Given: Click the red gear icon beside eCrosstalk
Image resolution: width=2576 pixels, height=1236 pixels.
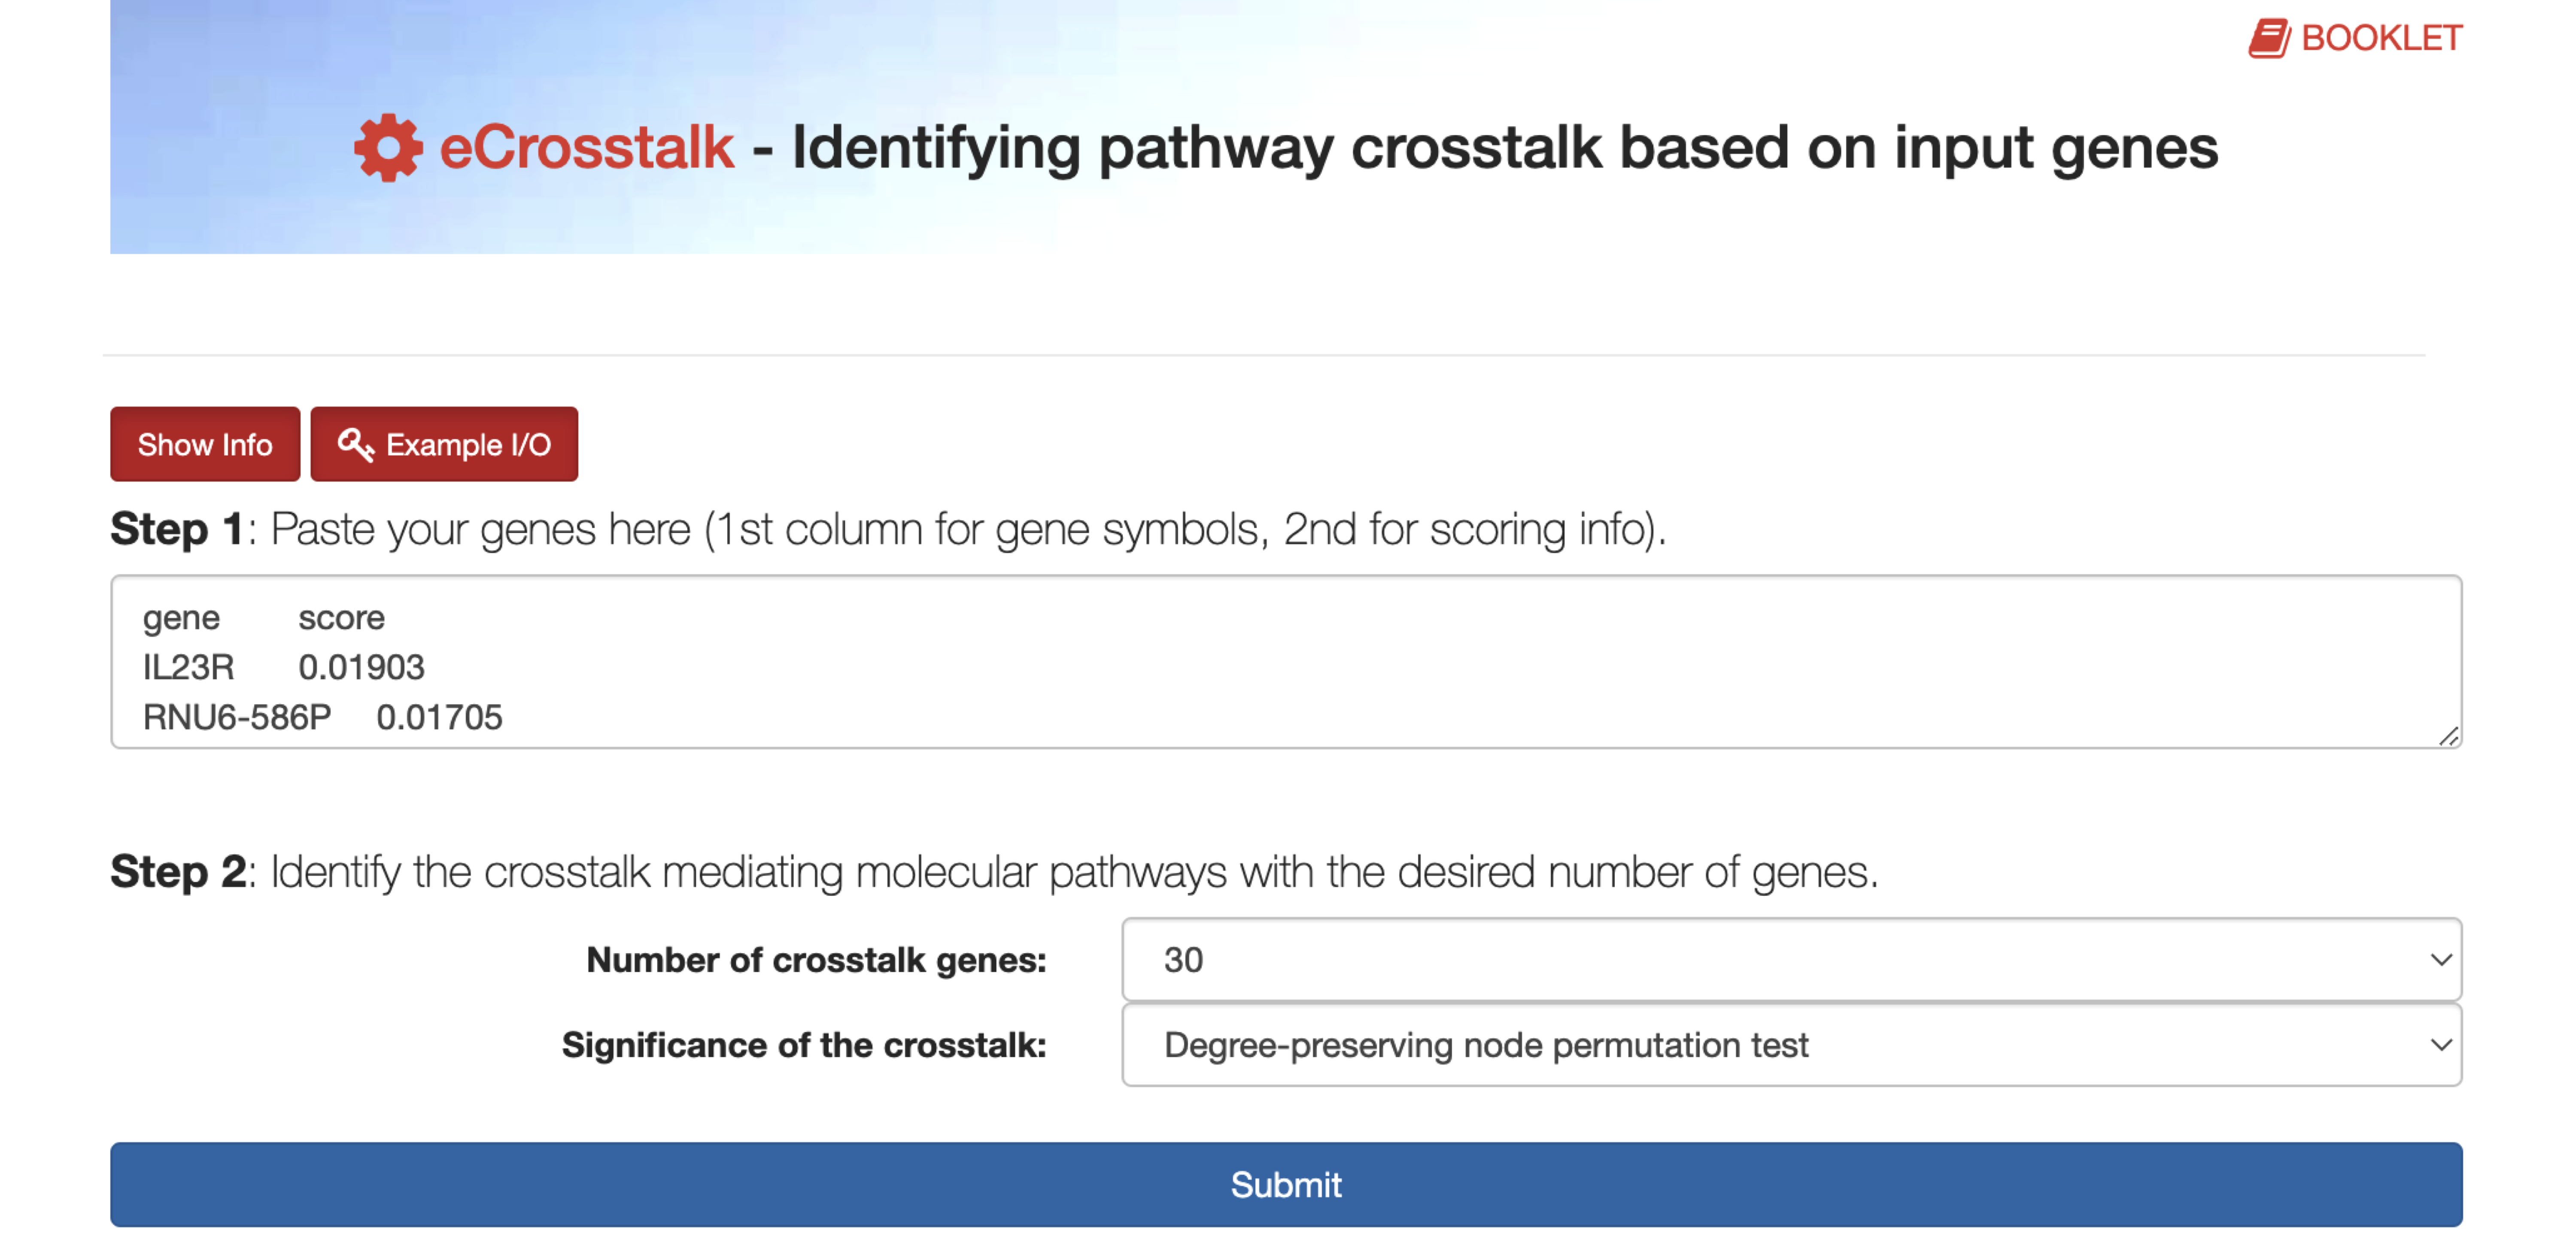Looking at the screenshot, I should [389, 148].
